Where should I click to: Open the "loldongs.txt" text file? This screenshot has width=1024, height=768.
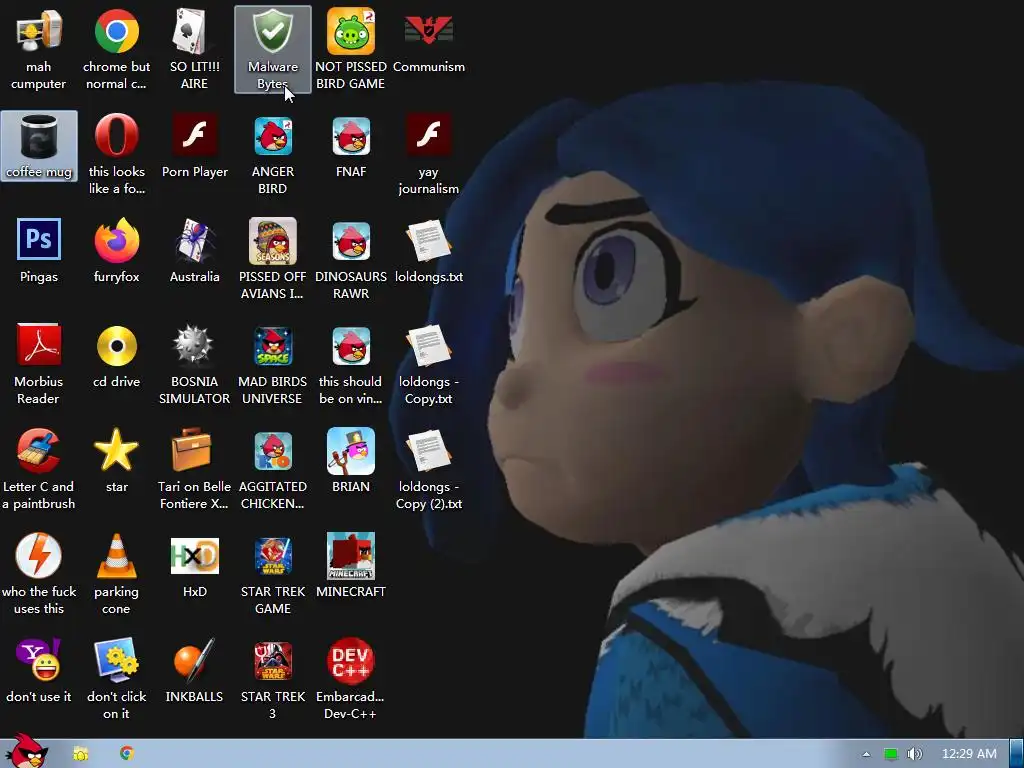click(x=428, y=251)
